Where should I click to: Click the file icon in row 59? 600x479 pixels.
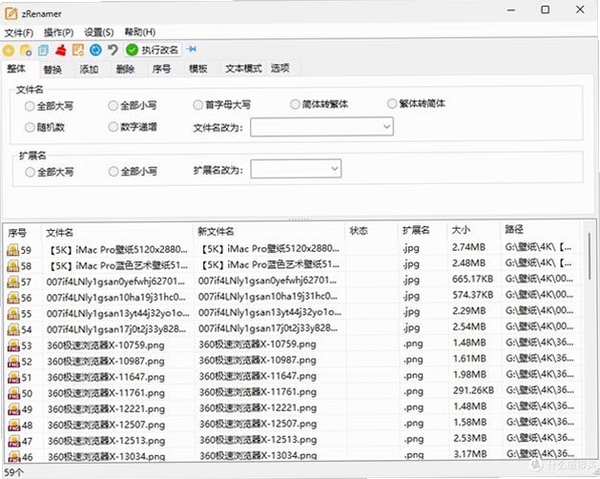click(x=13, y=250)
